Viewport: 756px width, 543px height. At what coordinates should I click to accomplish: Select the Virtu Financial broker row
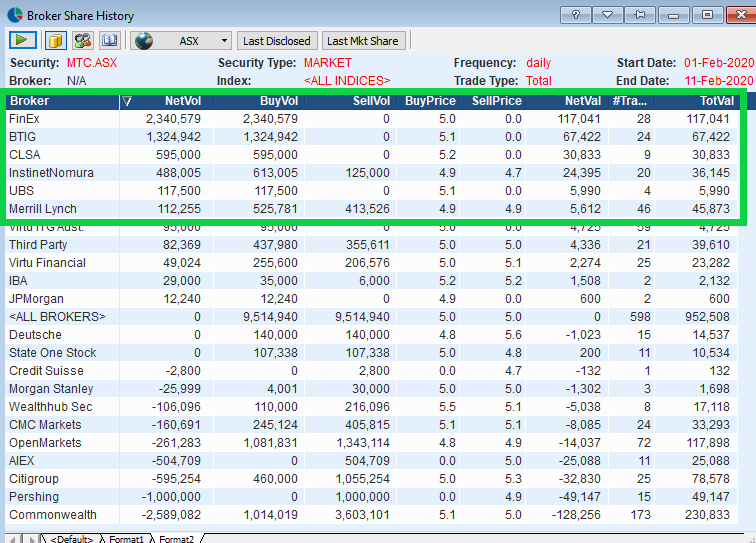click(372, 263)
